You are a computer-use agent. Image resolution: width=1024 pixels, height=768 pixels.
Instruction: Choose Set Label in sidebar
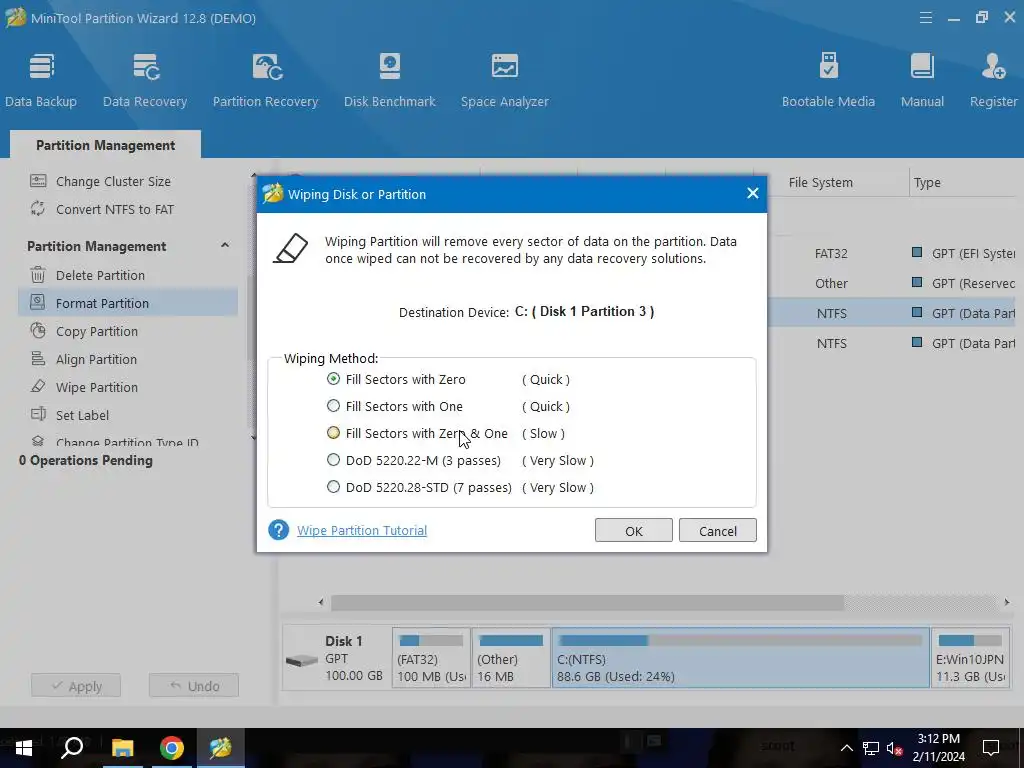tap(82, 415)
